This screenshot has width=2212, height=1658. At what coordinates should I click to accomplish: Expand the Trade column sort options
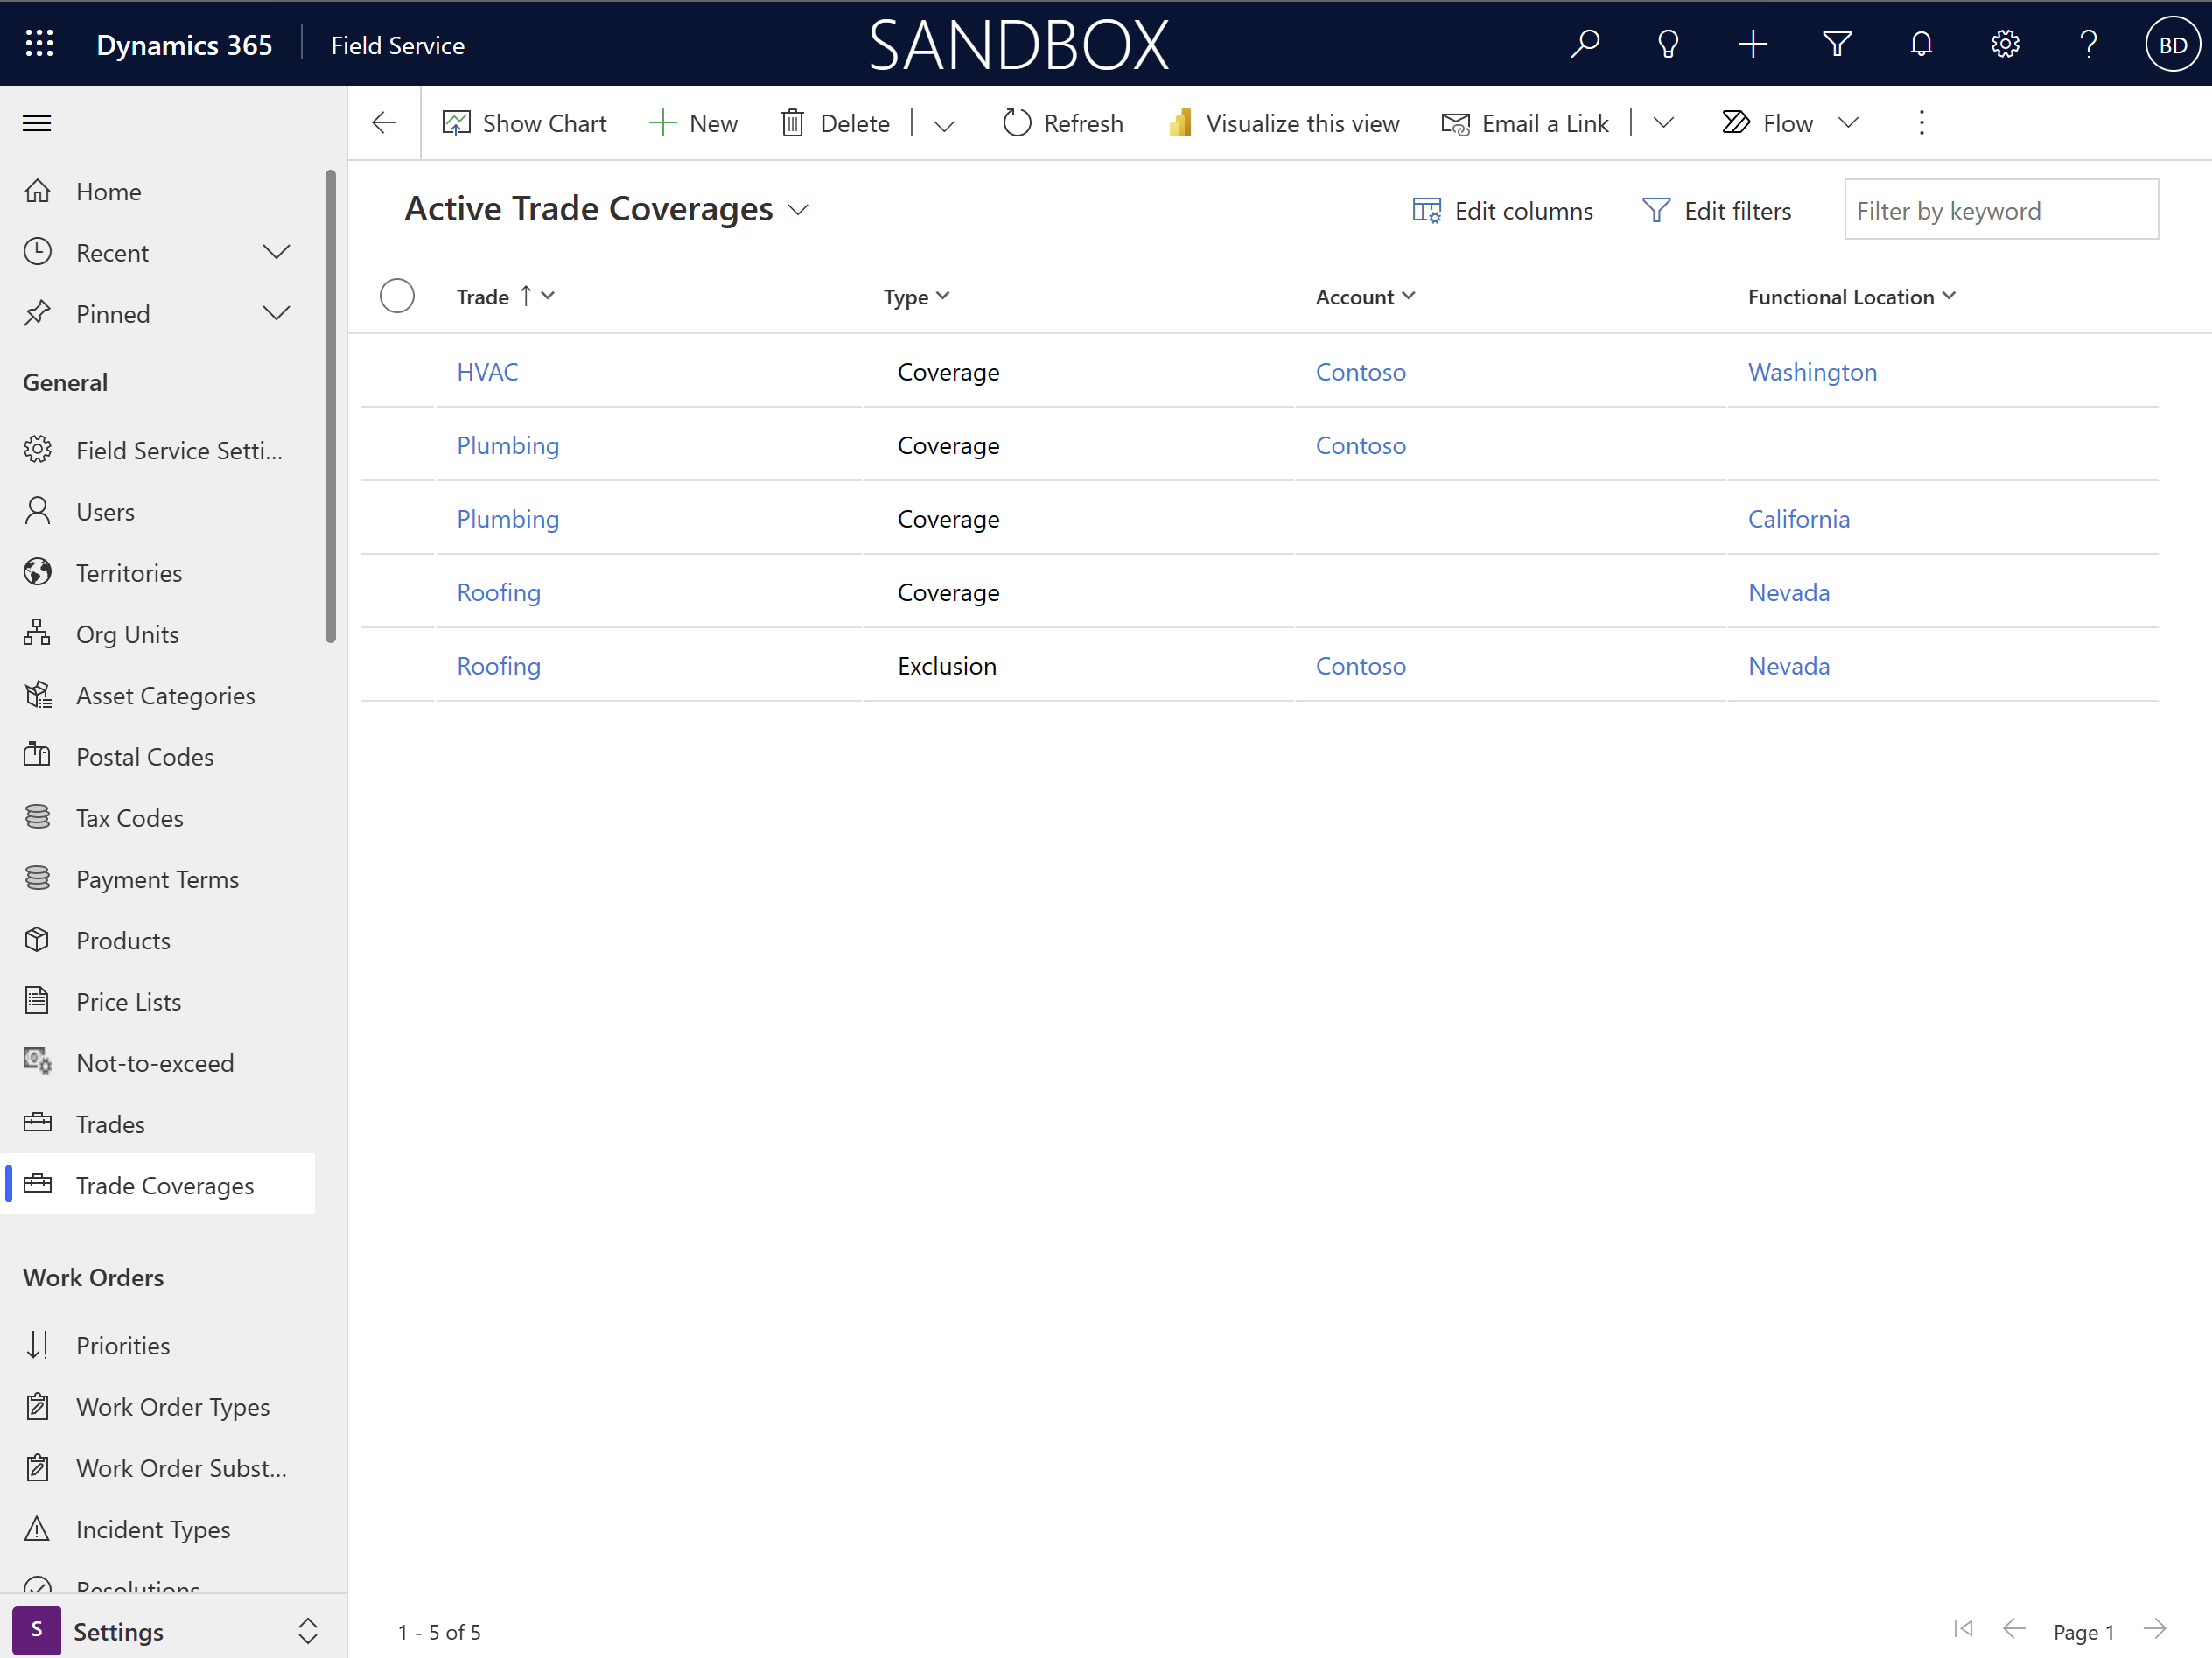pyautogui.click(x=547, y=294)
